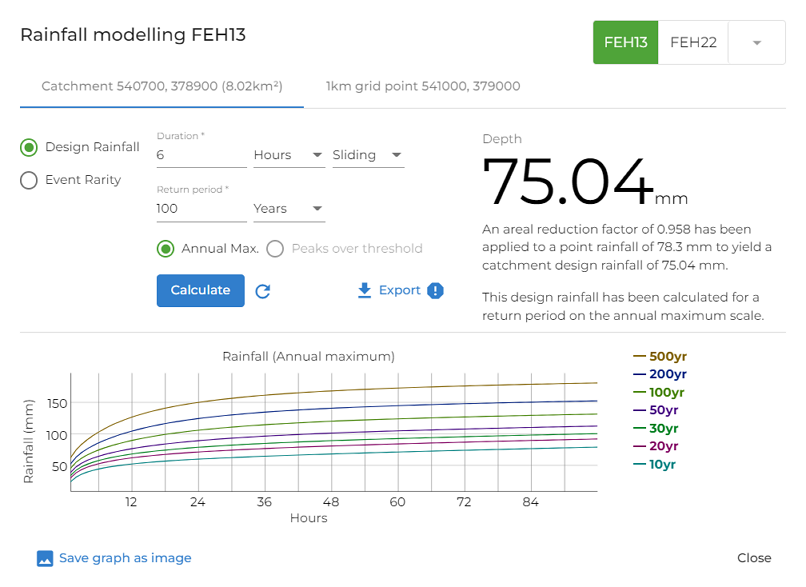Open the Hours duration unit dropdown
Viewport: 806px width, 587px height.
tap(289, 155)
